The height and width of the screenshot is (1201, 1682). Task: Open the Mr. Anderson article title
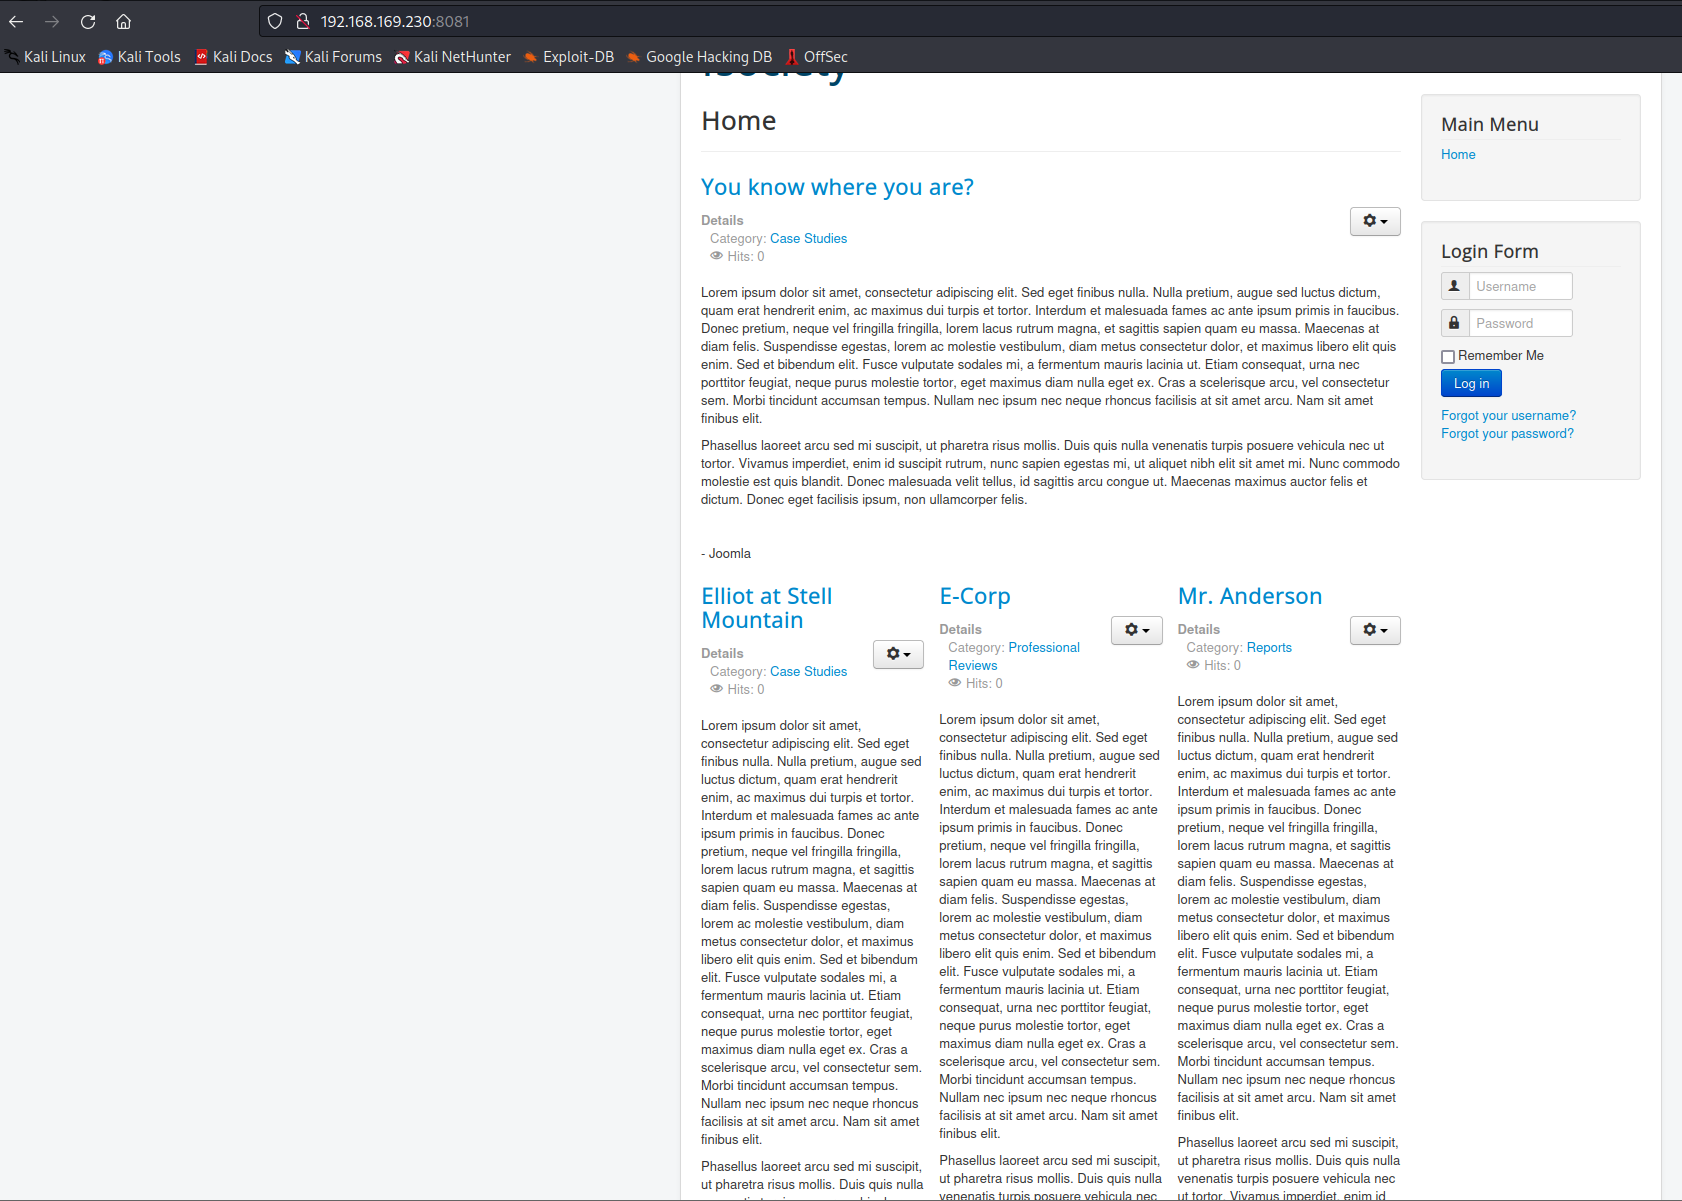[1250, 596]
